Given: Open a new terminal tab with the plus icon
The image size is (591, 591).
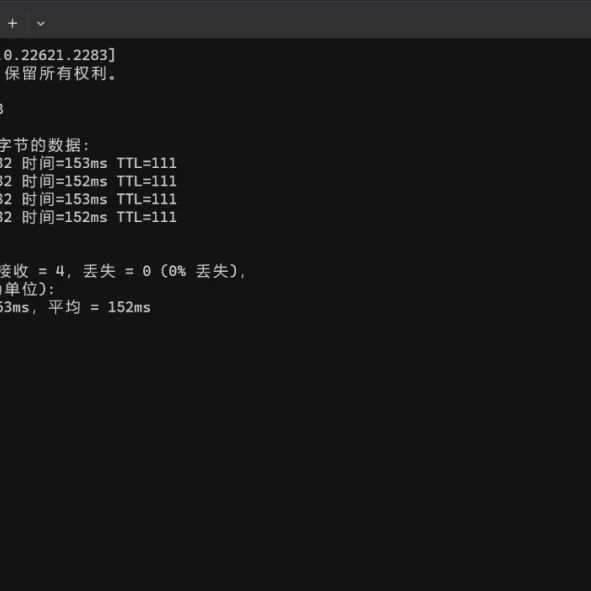Looking at the screenshot, I should pos(13,23).
